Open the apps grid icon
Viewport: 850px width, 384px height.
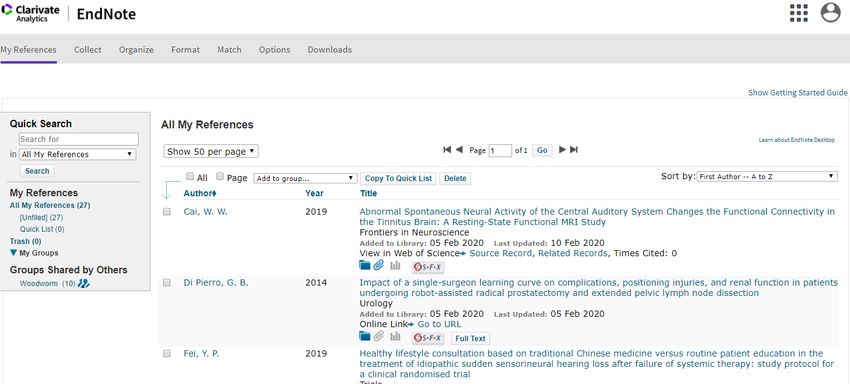pyautogui.click(x=799, y=13)
